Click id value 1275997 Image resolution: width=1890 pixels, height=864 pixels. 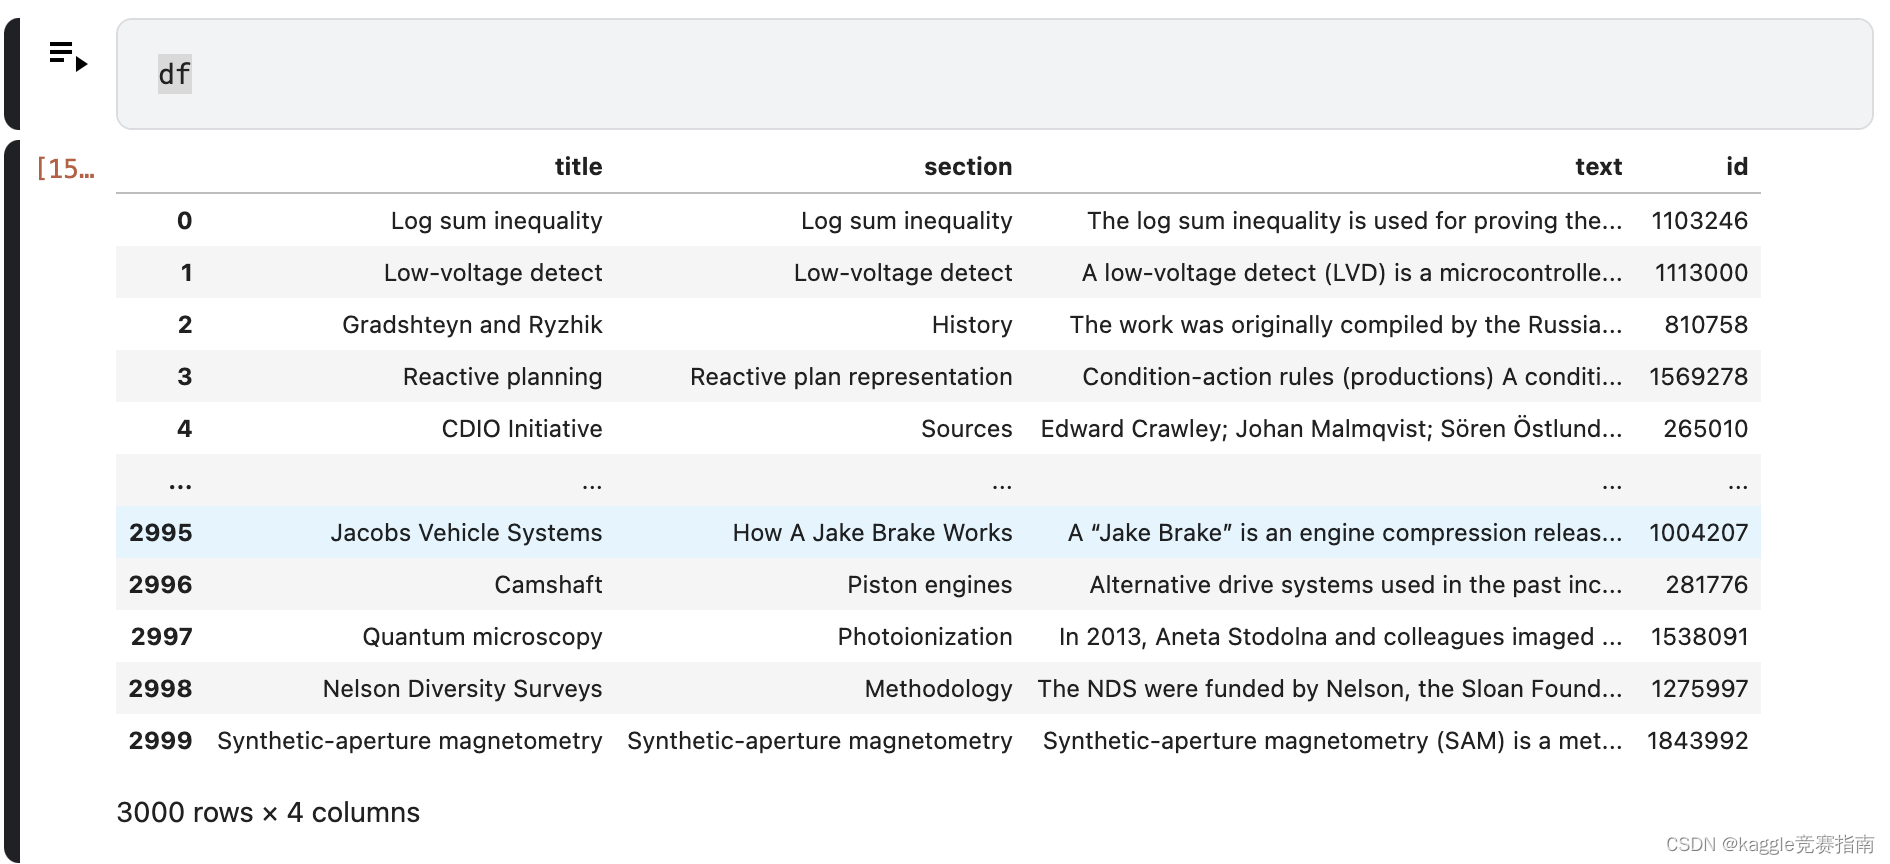(x=1699, y=689)
